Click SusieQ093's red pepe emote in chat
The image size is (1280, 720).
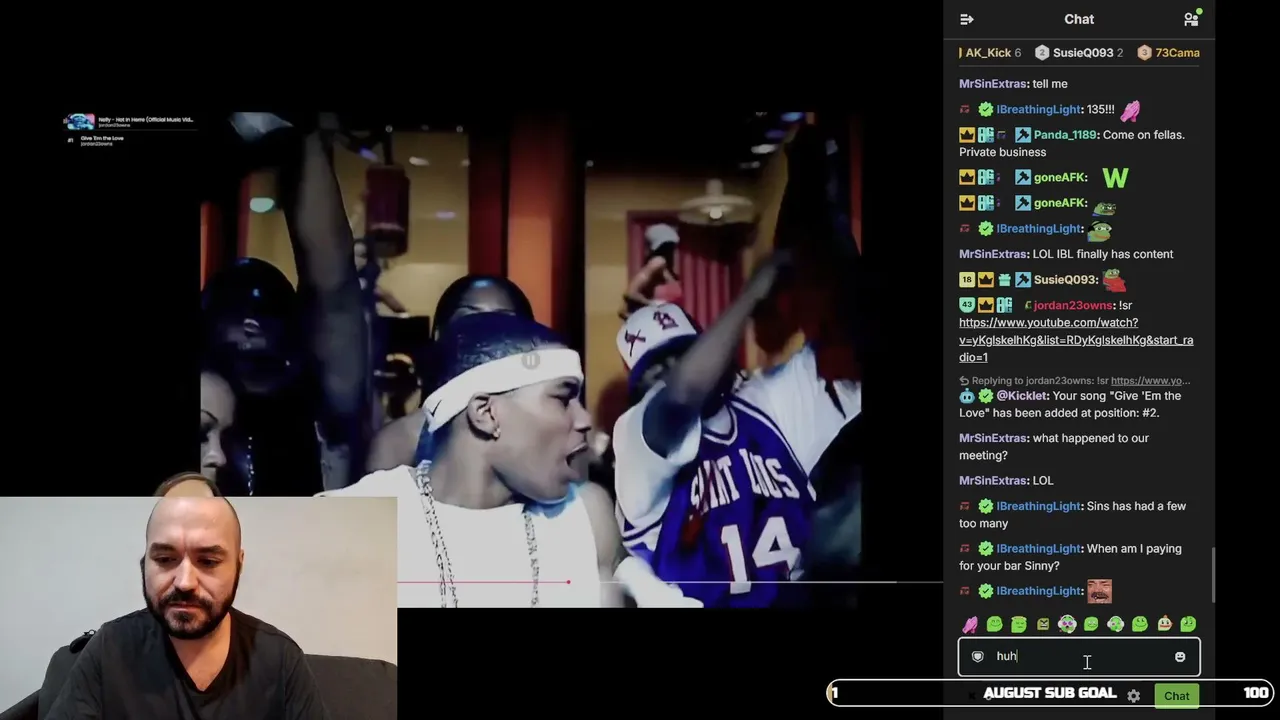tap(1114, 280)
